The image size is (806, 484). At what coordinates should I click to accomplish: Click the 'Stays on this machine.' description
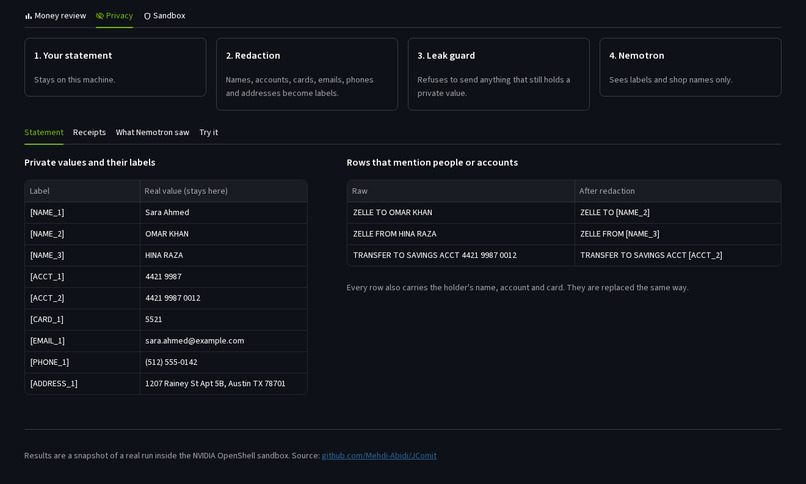click(75, 80)
